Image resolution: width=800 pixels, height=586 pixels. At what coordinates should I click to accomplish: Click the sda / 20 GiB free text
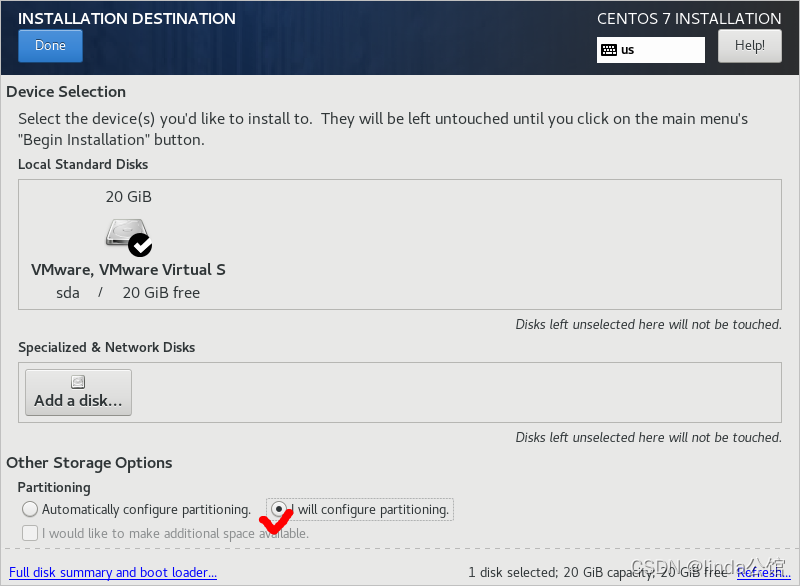click(128, 293)
